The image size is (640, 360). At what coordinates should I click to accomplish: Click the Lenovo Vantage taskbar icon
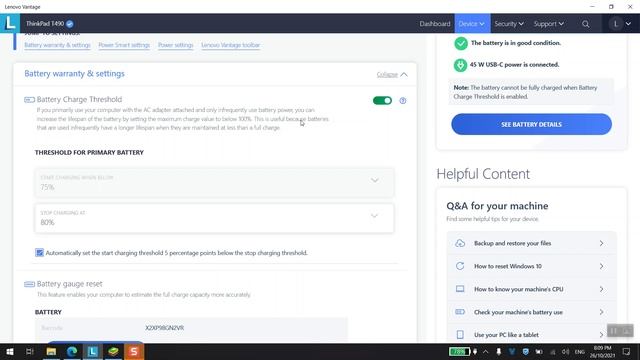[93, 351]
